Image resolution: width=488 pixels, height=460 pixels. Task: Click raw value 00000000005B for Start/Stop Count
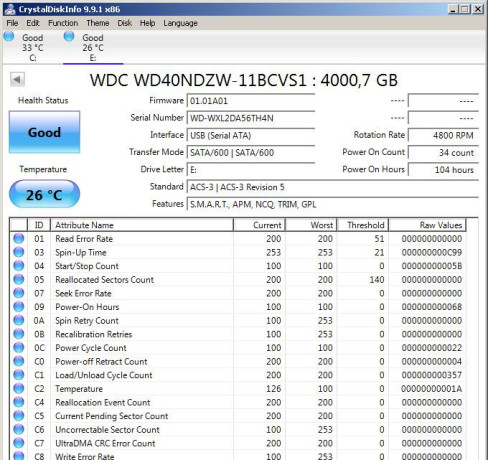pos(432,266)
